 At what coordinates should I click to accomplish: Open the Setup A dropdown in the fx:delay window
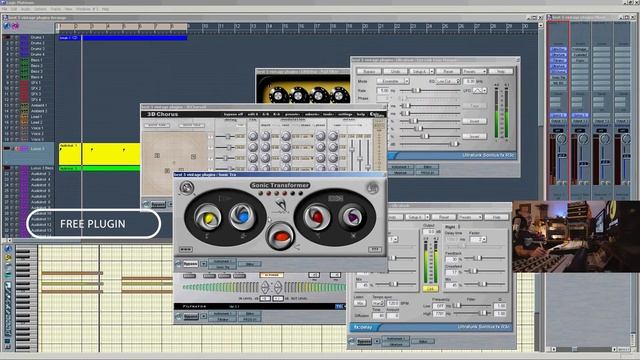(x=418, y=217)
